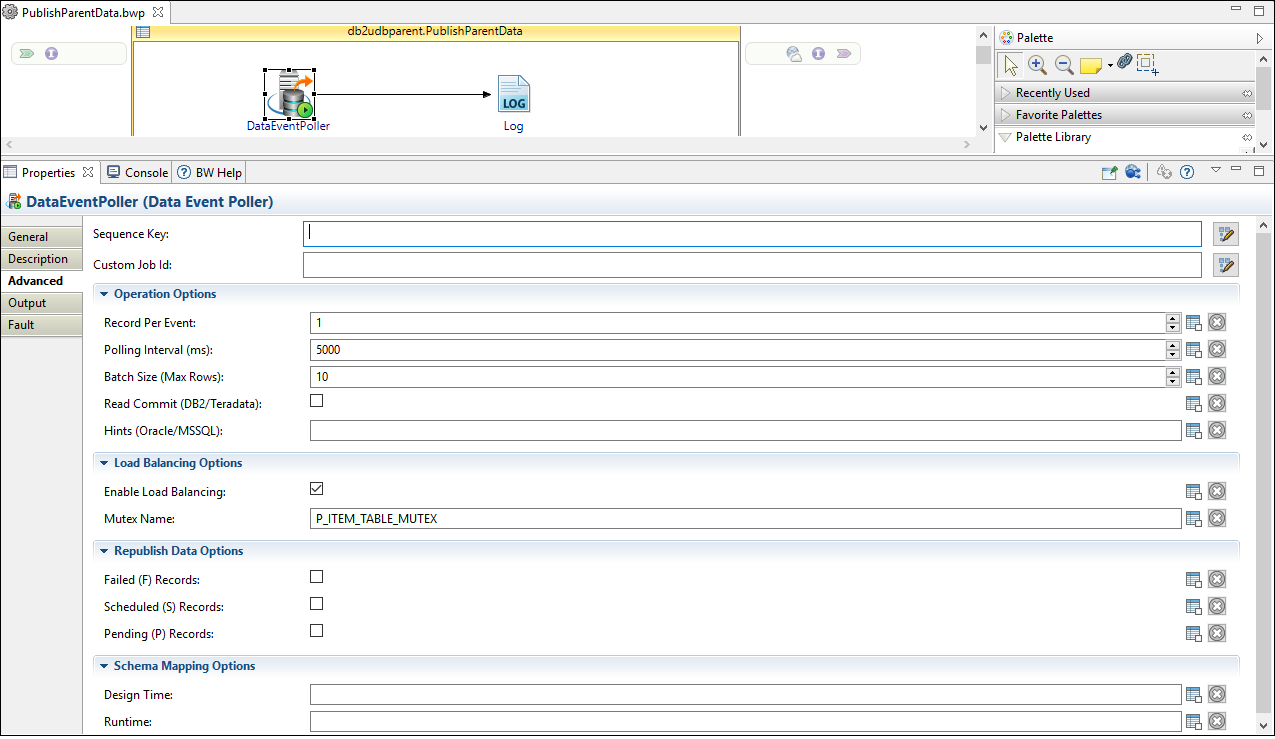Open the Console view tab
The width and height of the screenshot is (1275, 739).
[x=137, y=172]
